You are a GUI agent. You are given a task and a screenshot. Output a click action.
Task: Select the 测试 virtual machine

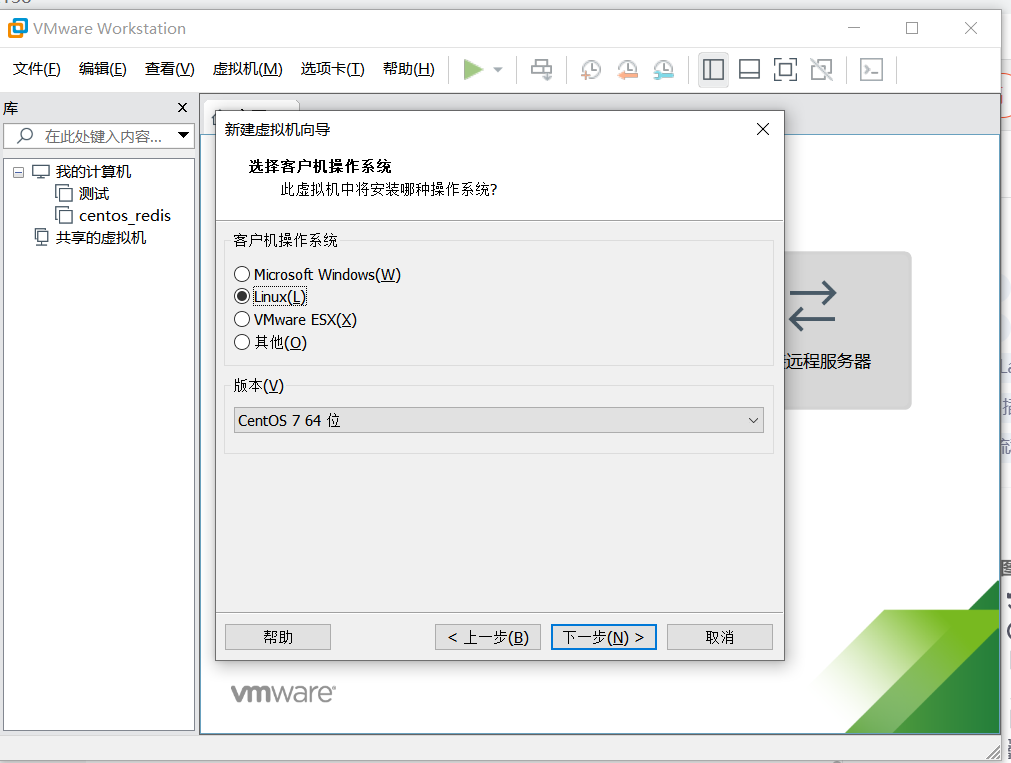(x=94, y=193)
